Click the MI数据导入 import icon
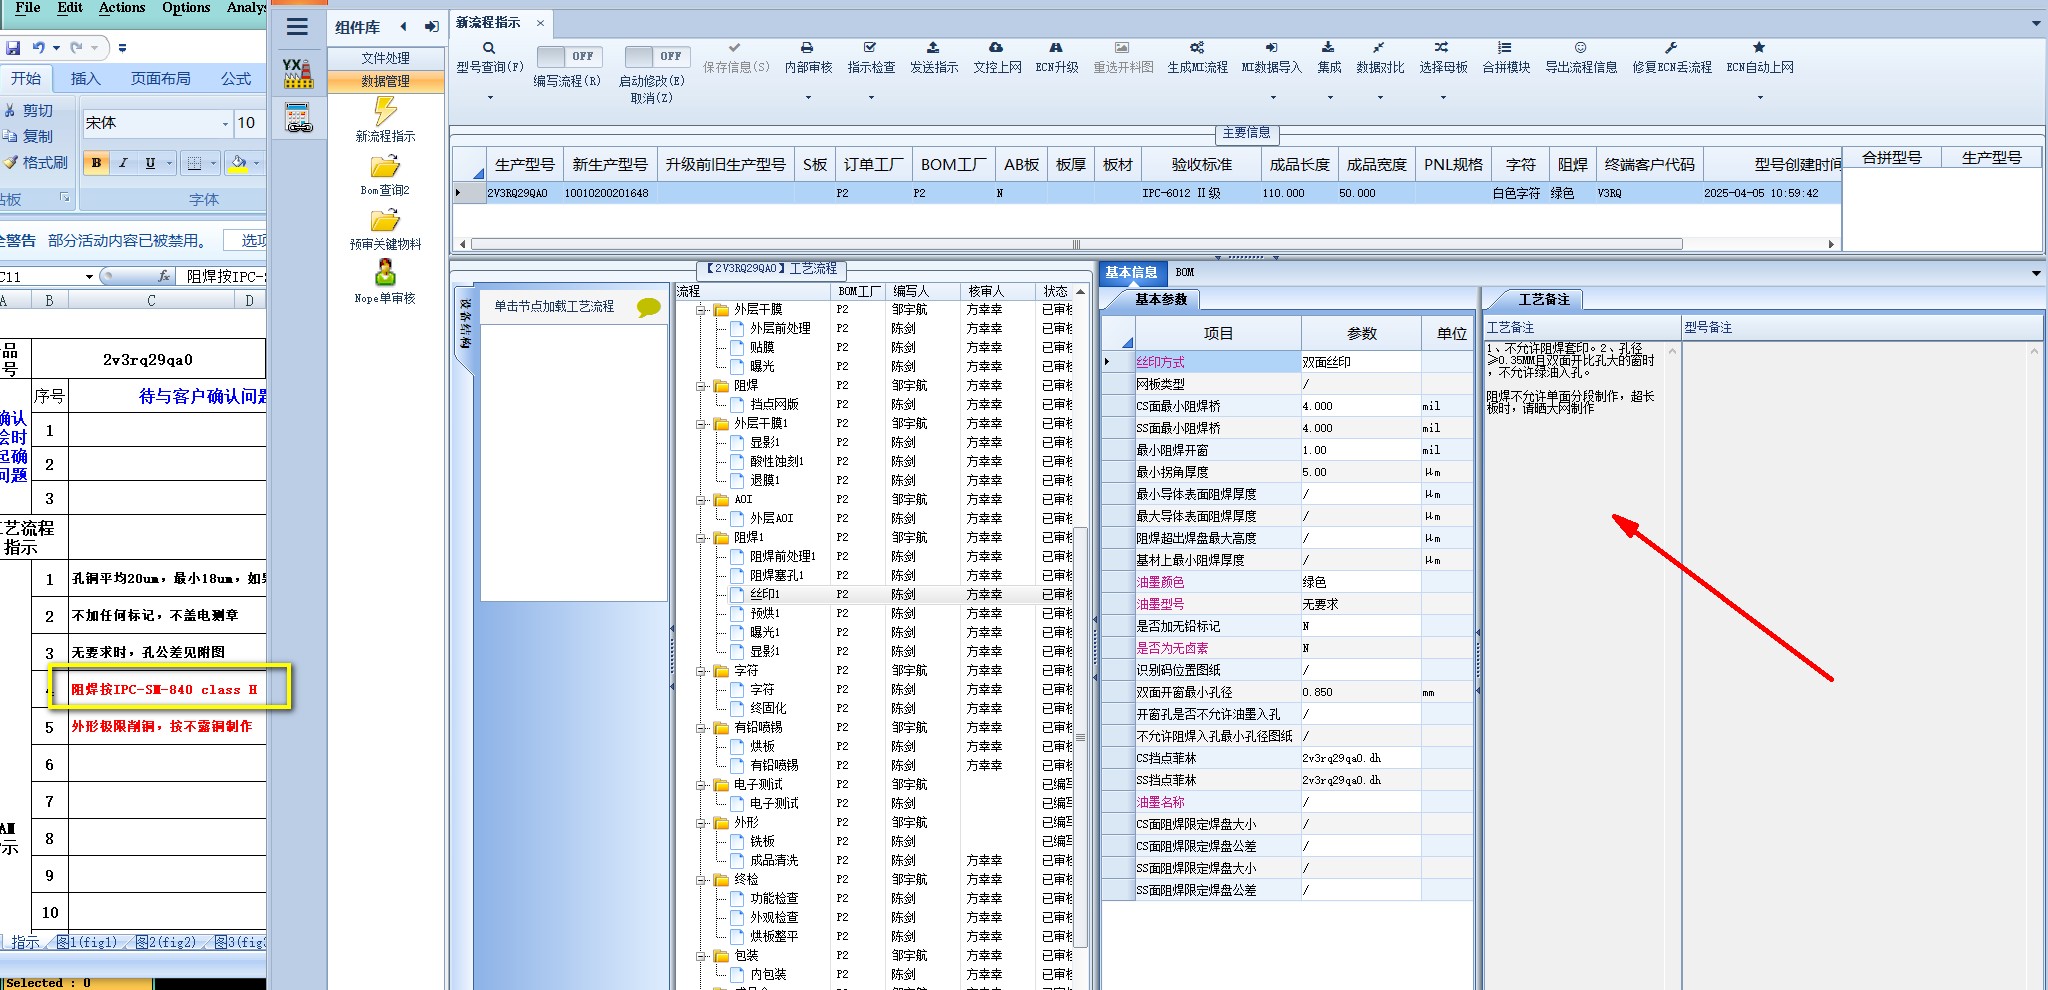The image size is (2048, 990). pyautogui.click(x=1271, y=47)
